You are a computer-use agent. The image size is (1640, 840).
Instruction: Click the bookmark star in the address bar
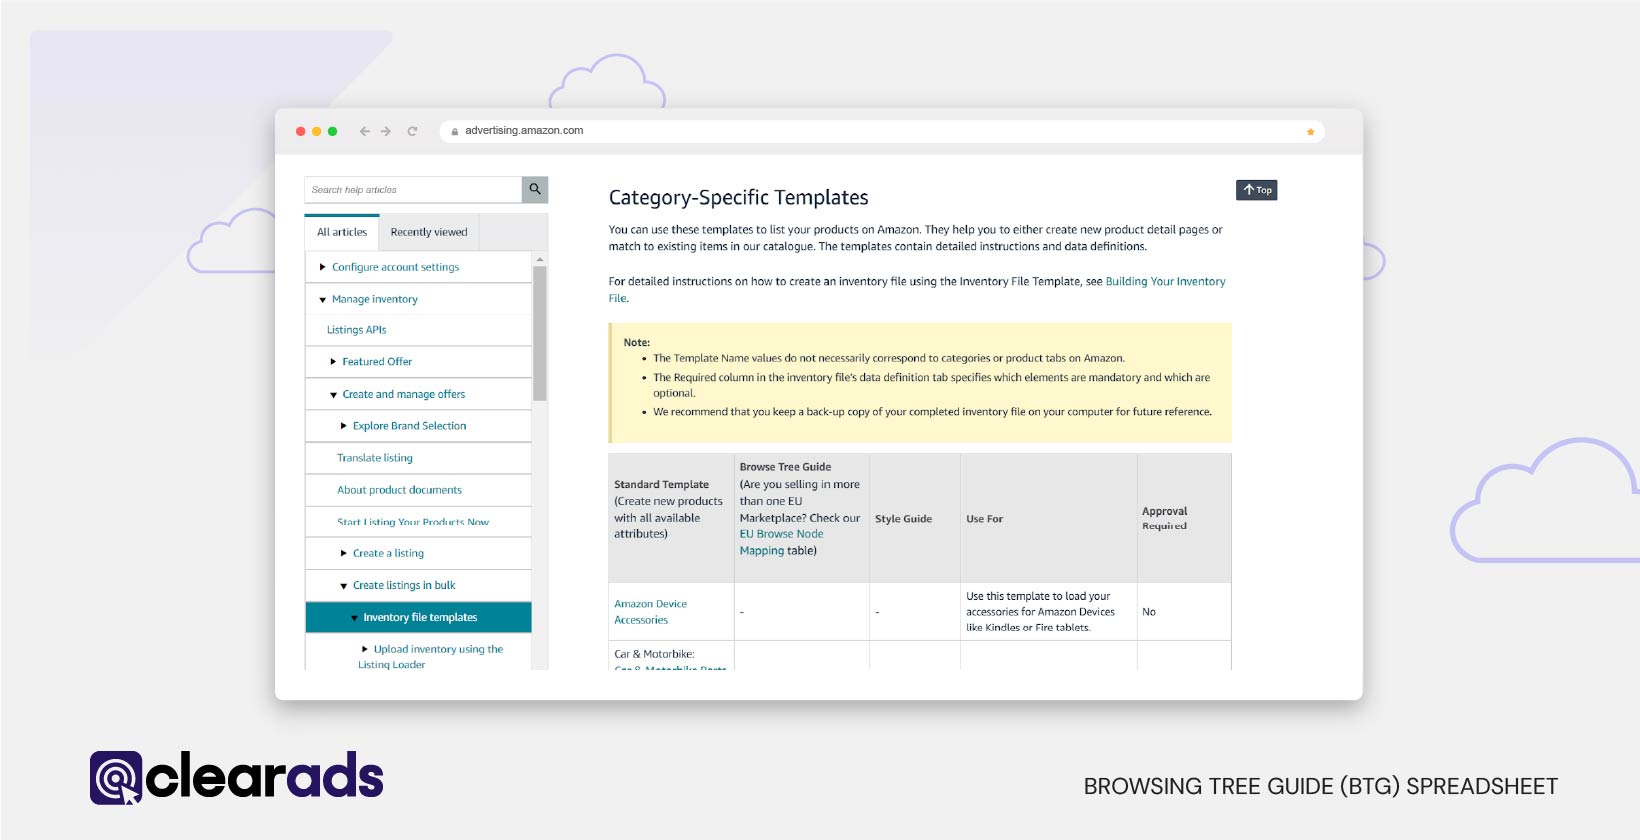1310,132
